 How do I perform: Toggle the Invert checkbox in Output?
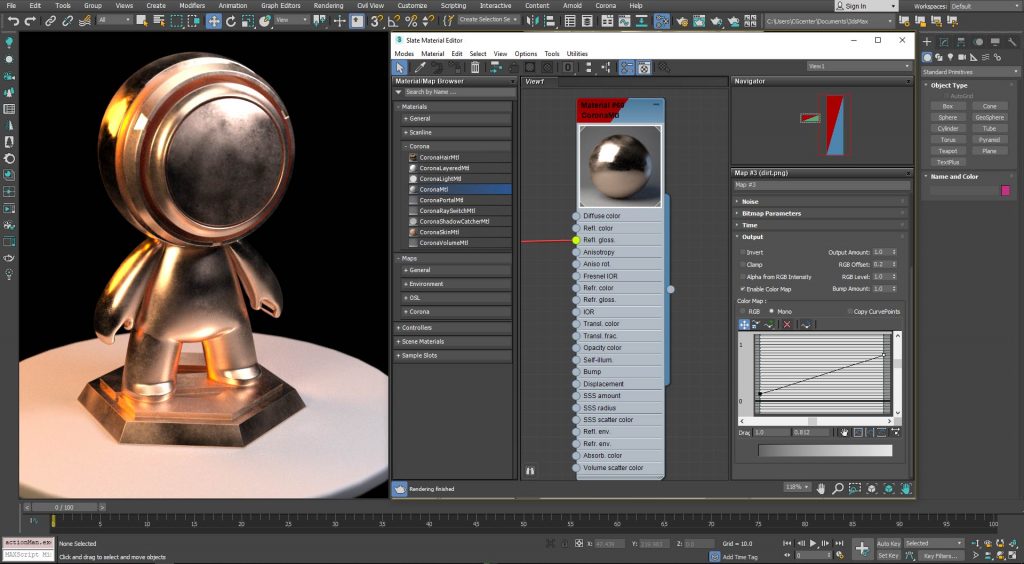(742, 252)
